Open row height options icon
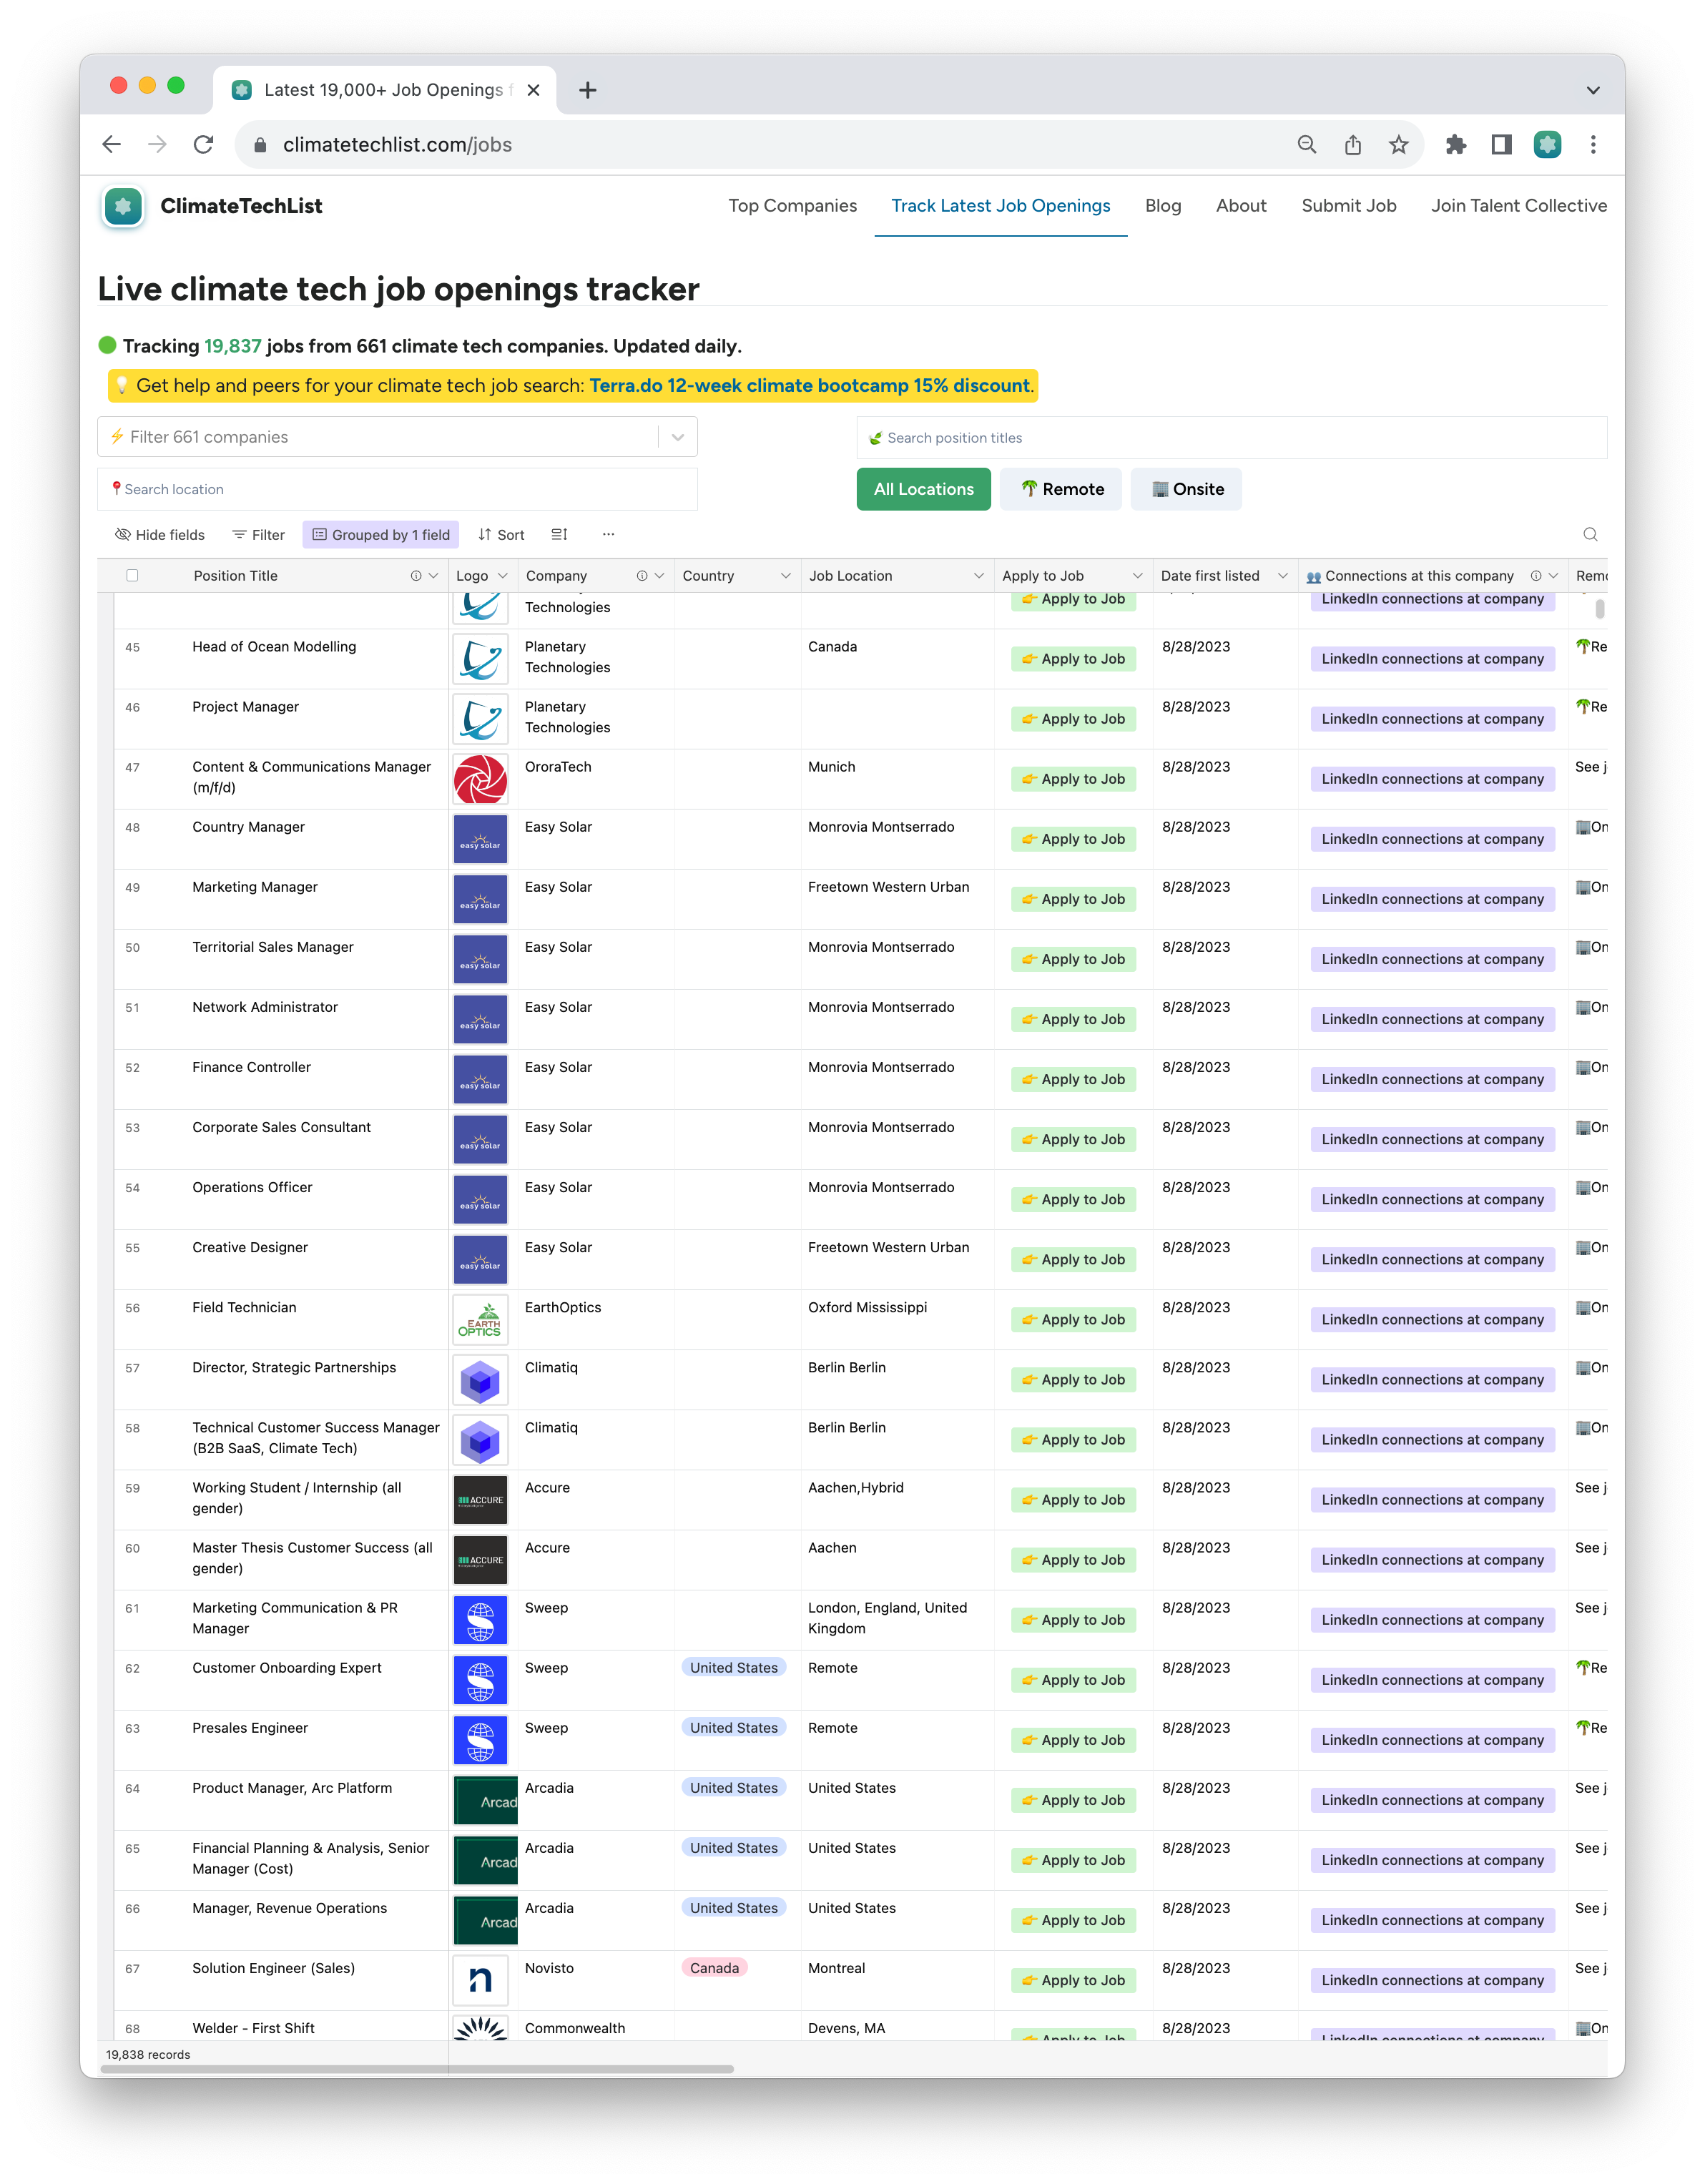The width and height of the screenshot is (1705, 2184). pos(559,535)
